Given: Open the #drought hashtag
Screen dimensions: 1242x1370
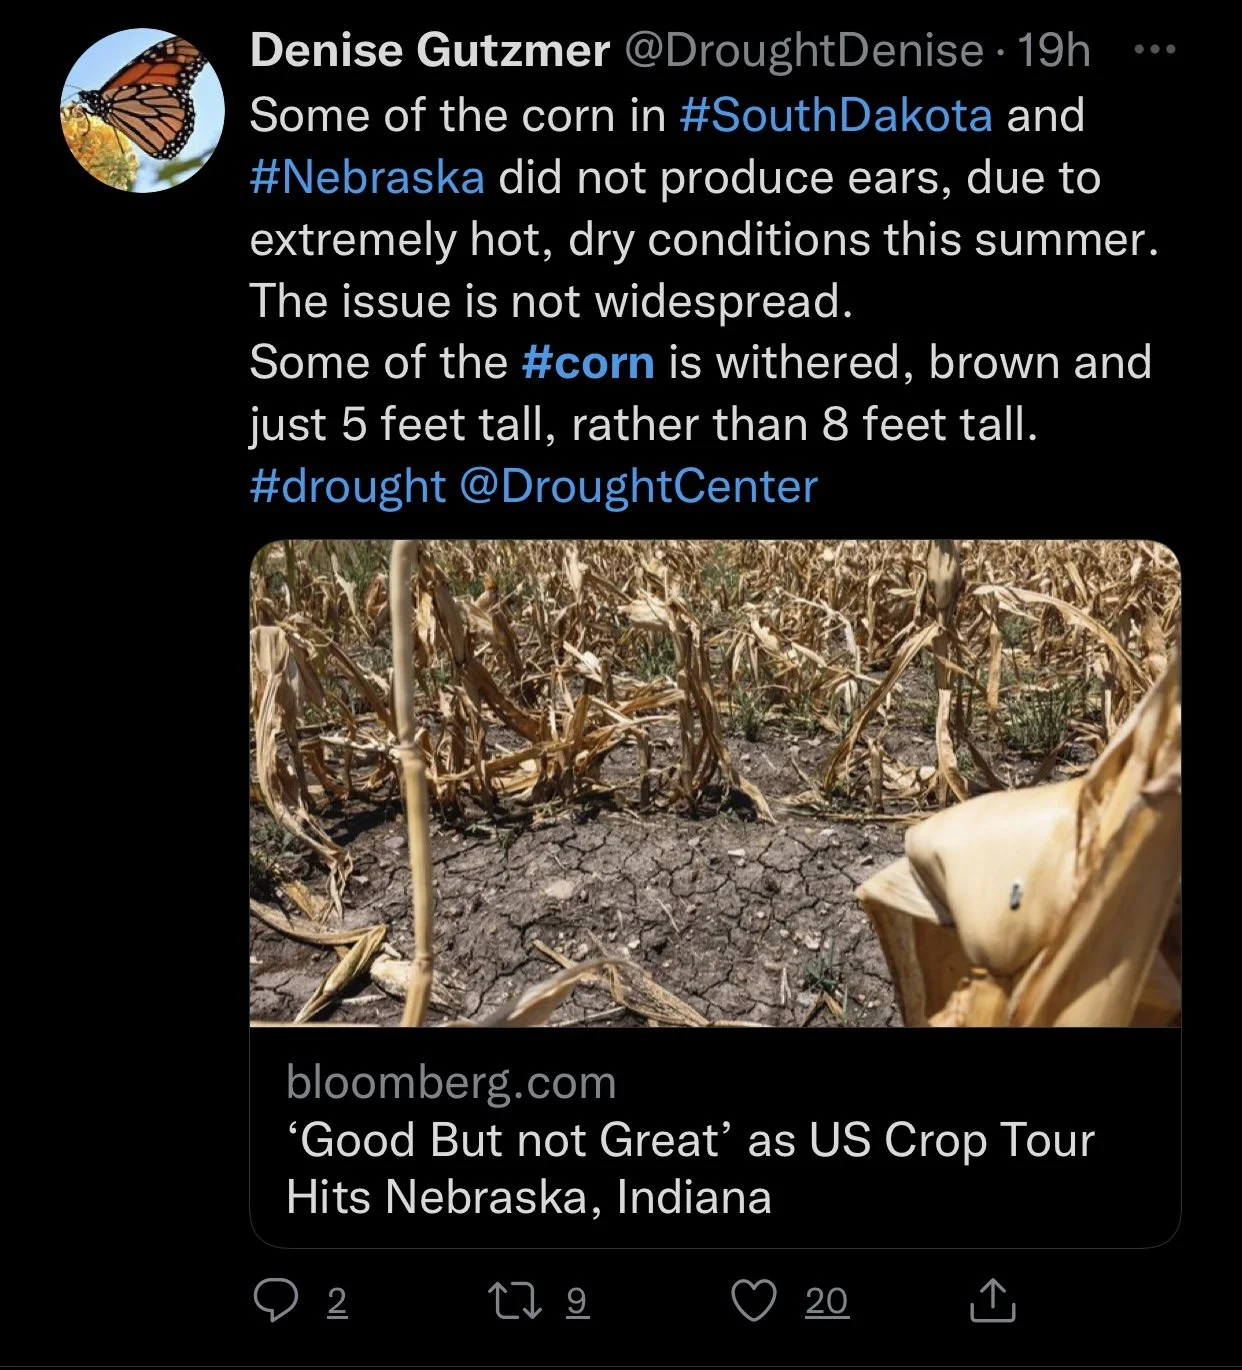Looking at the screenshot, I should click(x=347, y=486).
